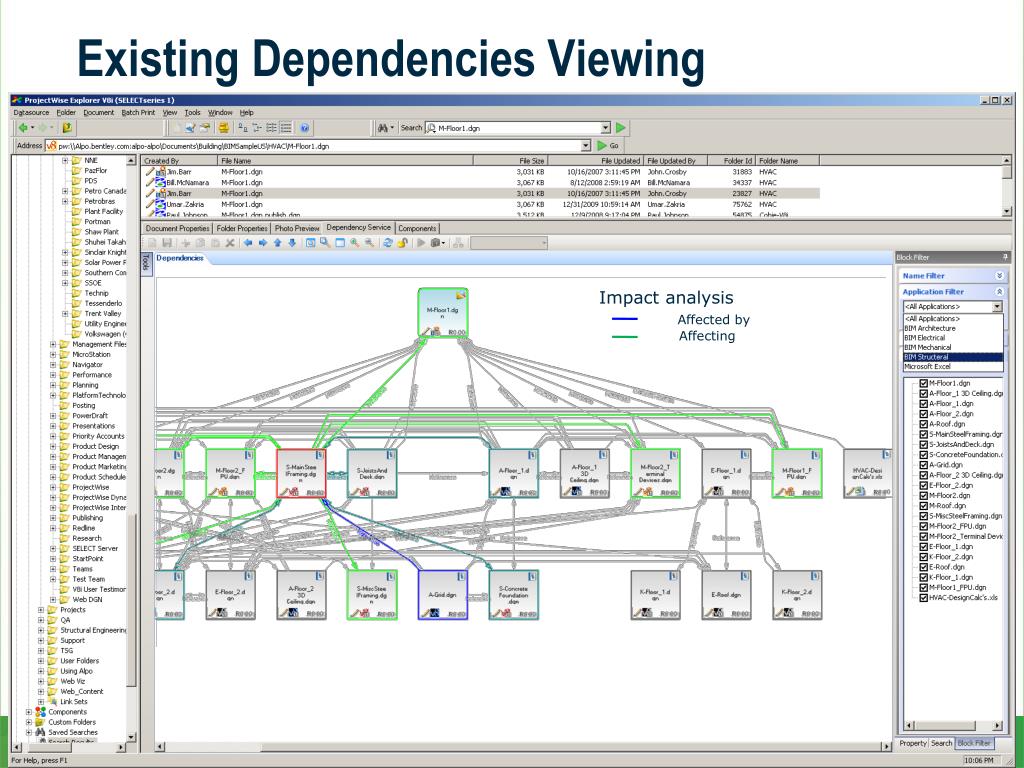Image resolution: width=1024 pixels, height=768 pixels.
Task: Click the fit view icon in Dependency toolbar
Action: (310, 243)
